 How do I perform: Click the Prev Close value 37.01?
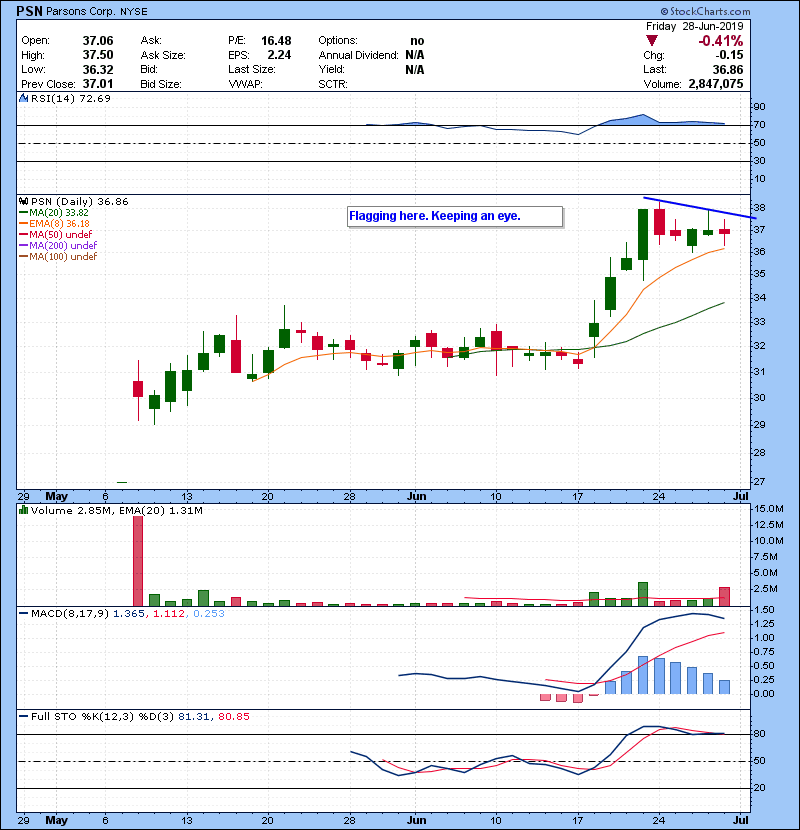point(98,84)
